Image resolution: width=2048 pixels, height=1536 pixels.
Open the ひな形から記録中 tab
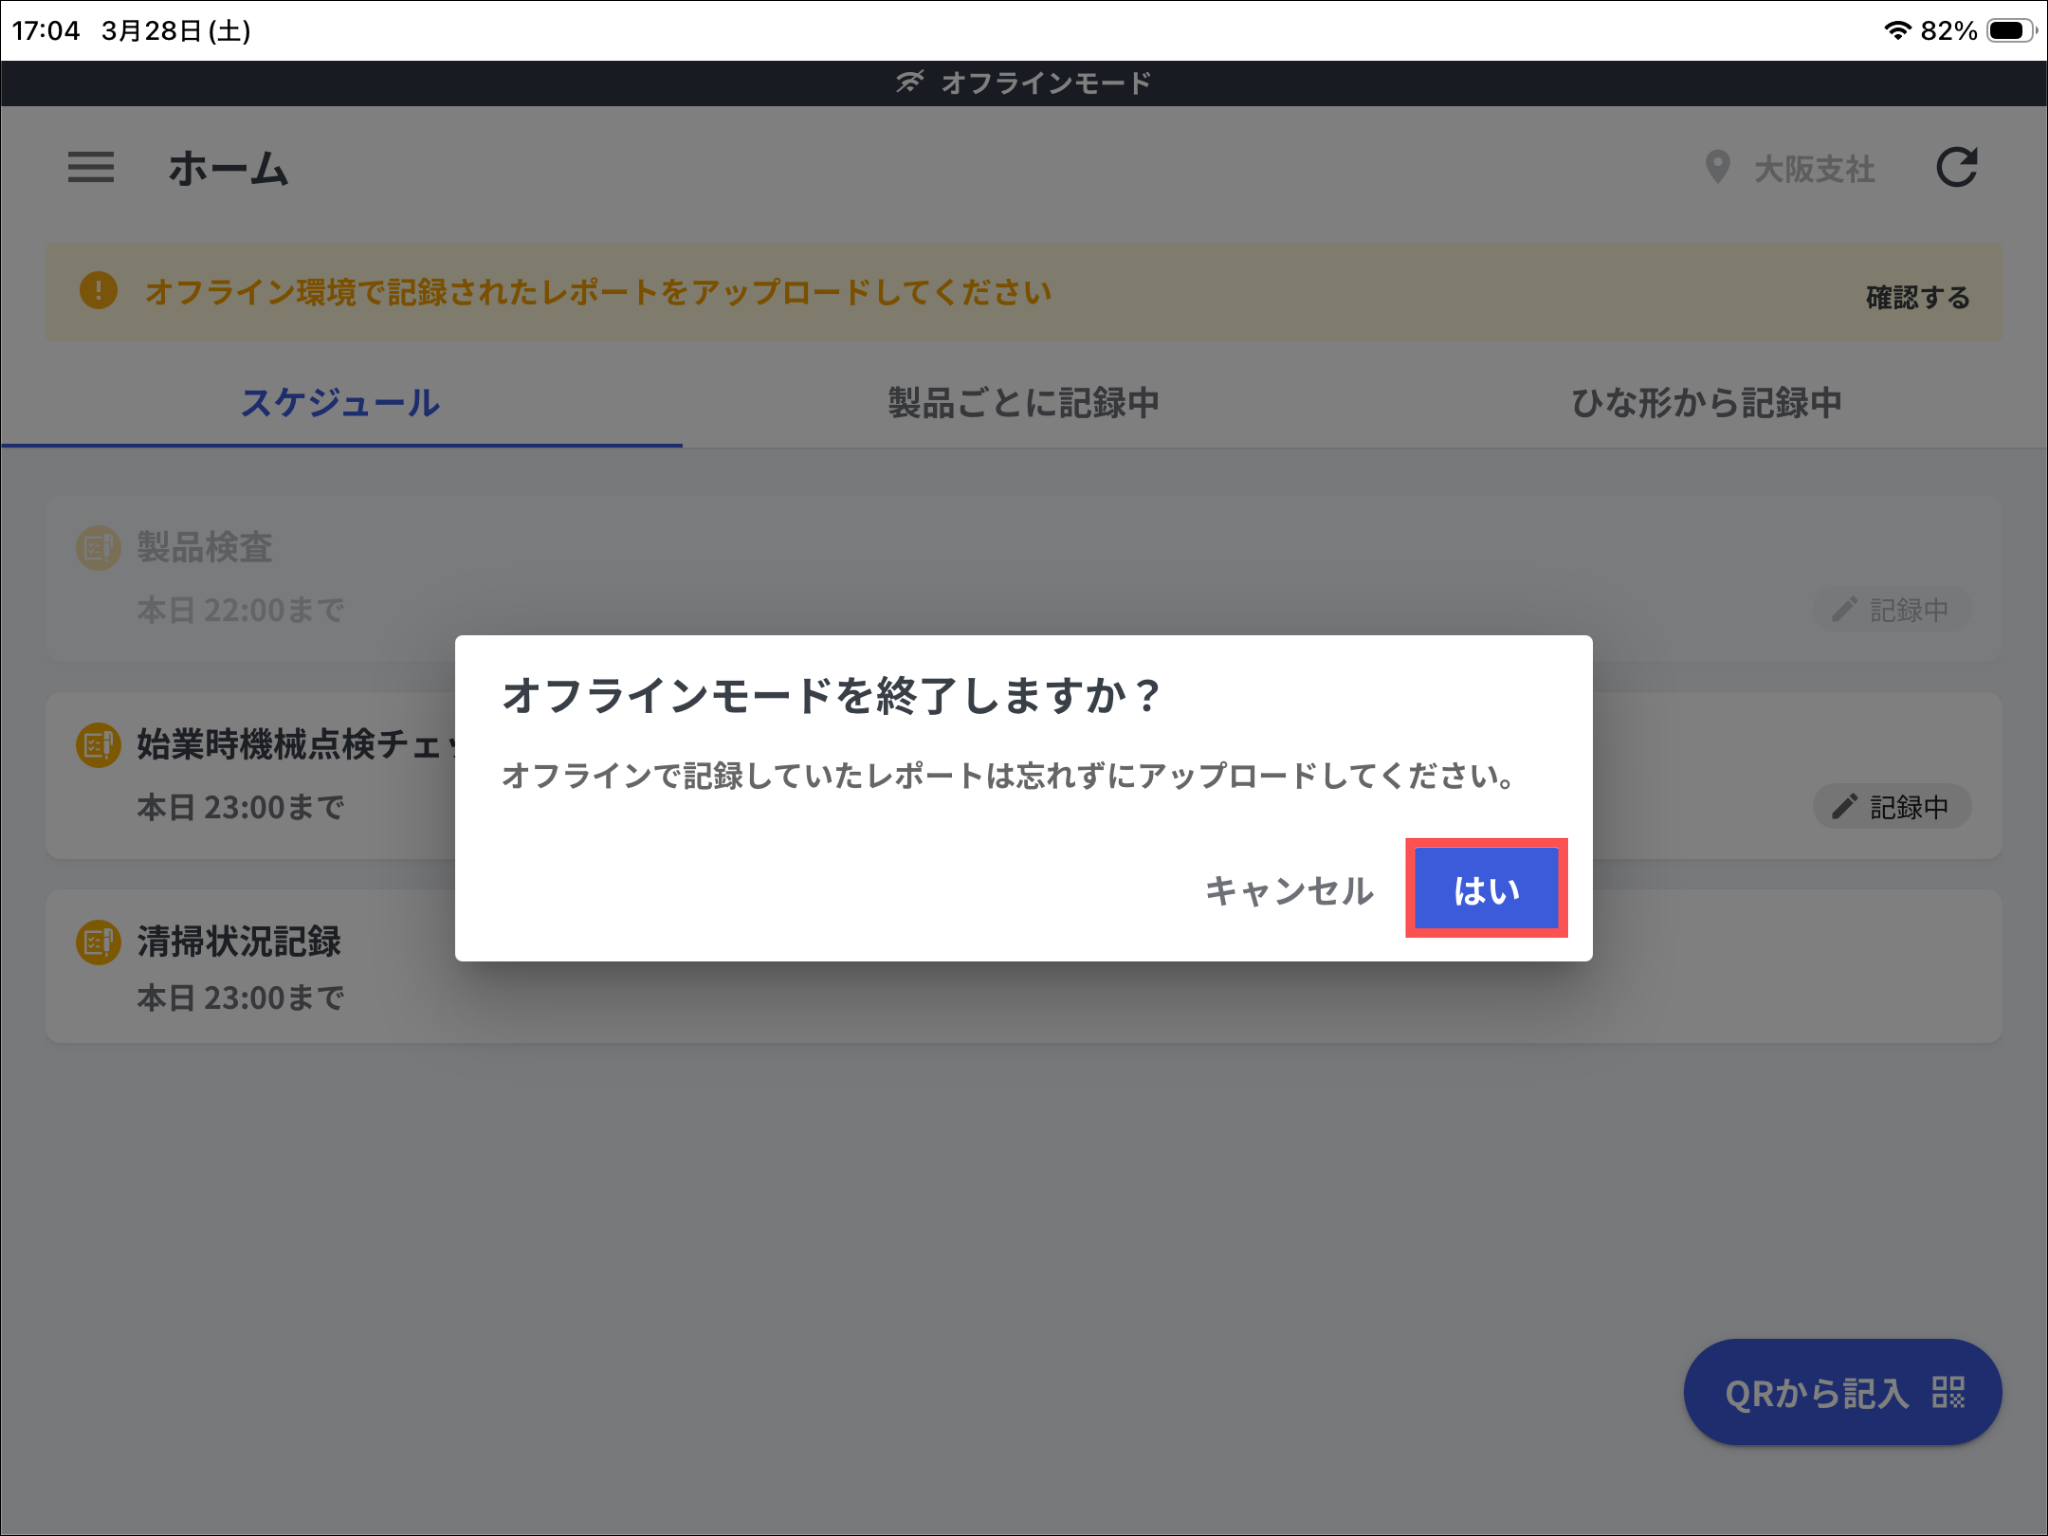tap(1706, 403)
